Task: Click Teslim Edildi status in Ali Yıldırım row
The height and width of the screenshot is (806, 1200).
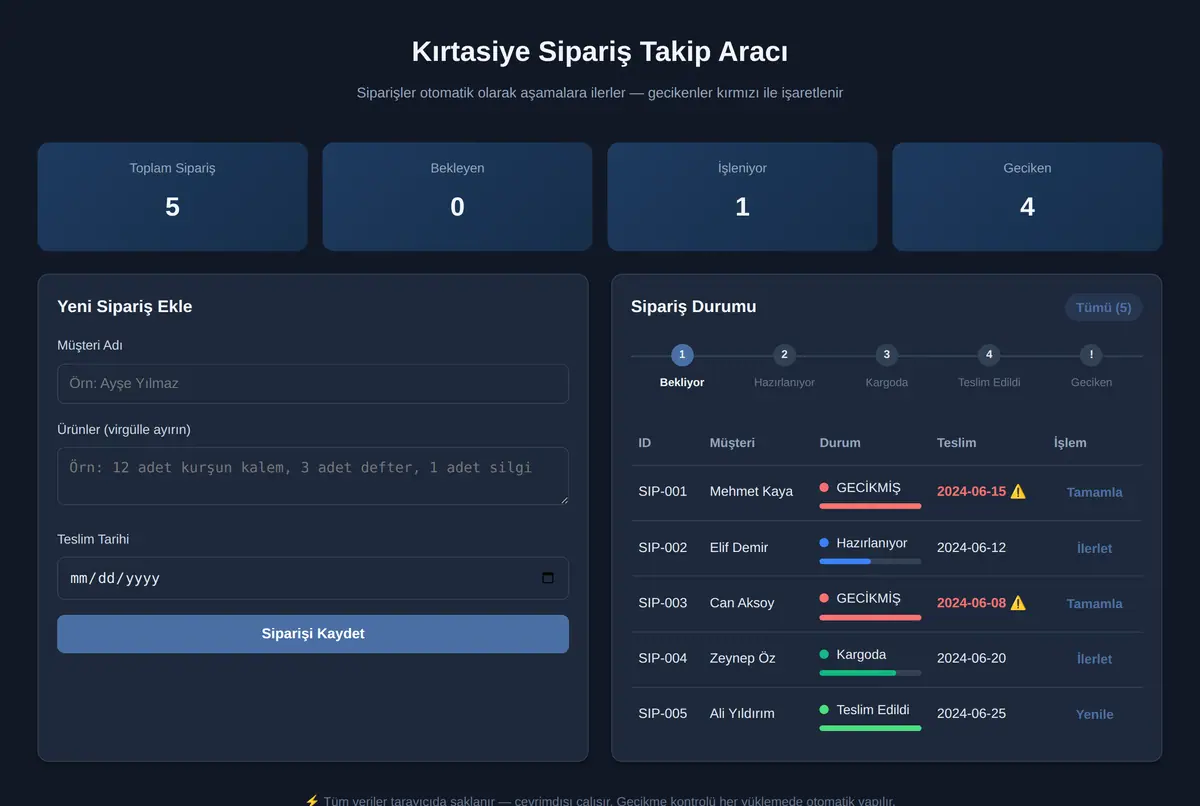Action: click(x=873, y=709)
